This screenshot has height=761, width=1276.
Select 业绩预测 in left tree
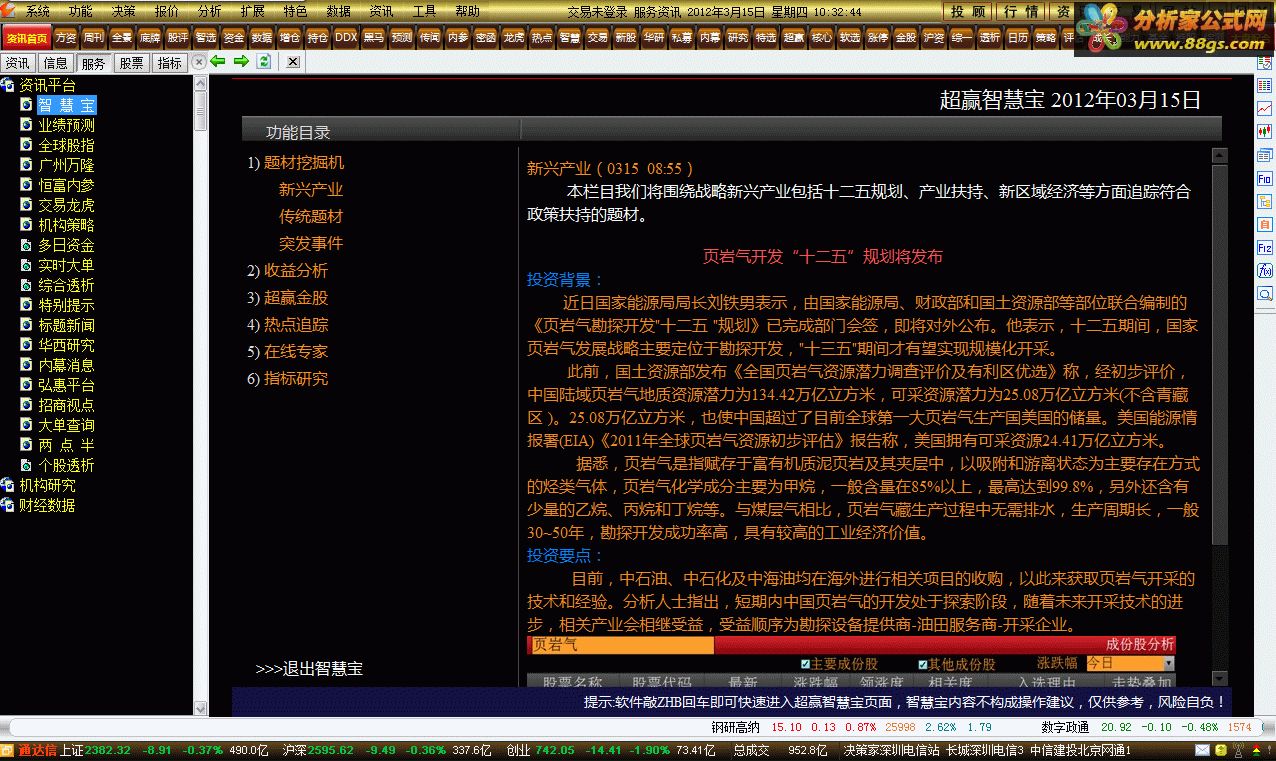point(66,125)
